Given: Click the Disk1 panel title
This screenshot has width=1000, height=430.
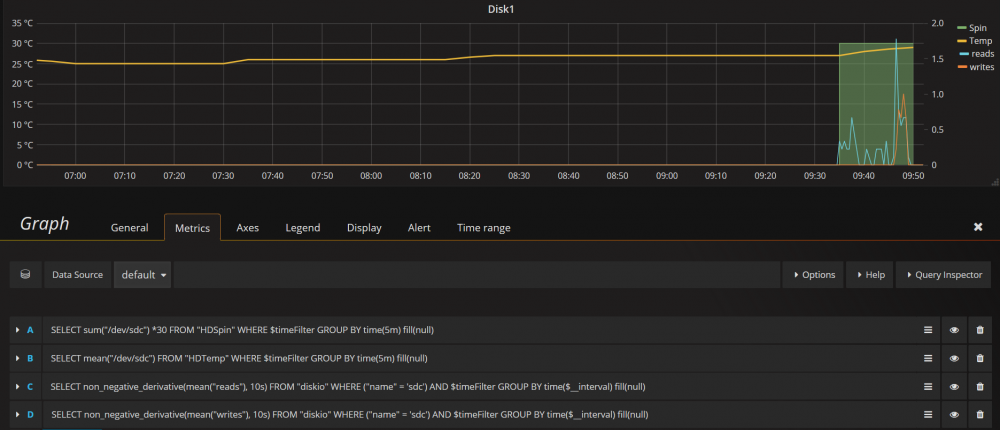Looking at the screenshot, I should click(x=500, y=8).
